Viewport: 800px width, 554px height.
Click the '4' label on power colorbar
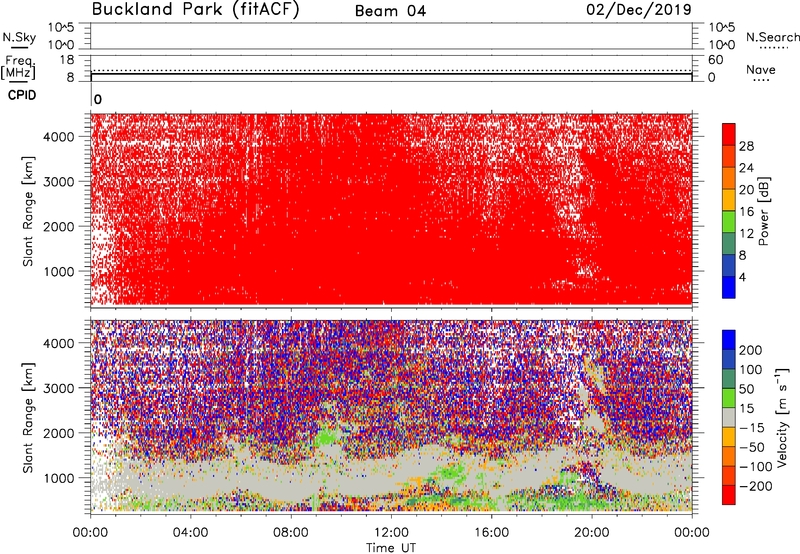742,277
